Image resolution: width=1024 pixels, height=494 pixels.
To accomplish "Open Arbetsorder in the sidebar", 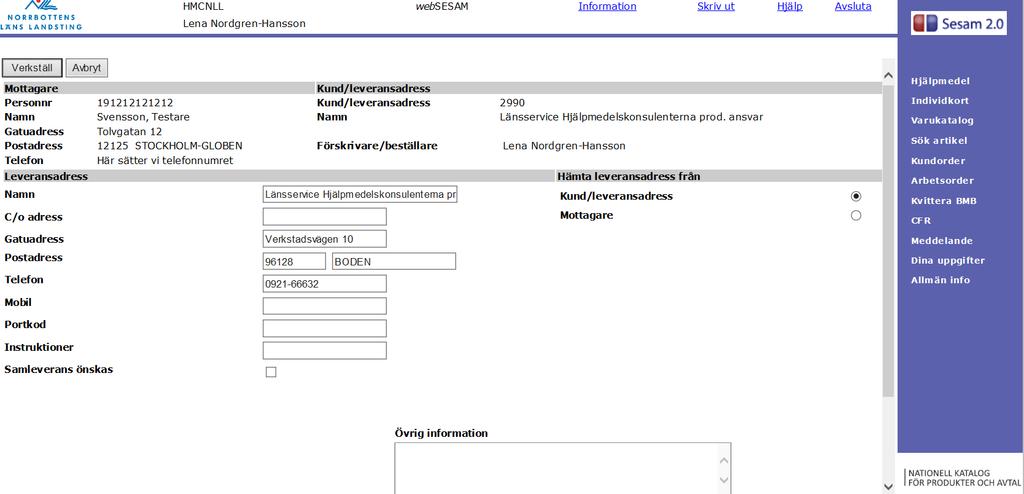I will (942, 180).
